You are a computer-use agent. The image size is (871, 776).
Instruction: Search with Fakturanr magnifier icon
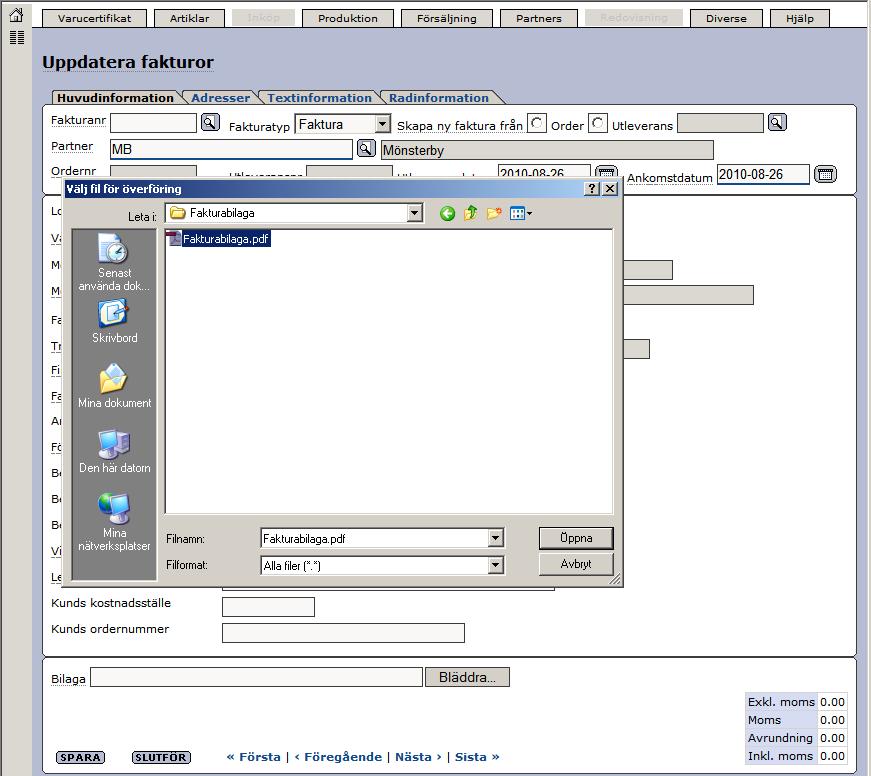210,122
